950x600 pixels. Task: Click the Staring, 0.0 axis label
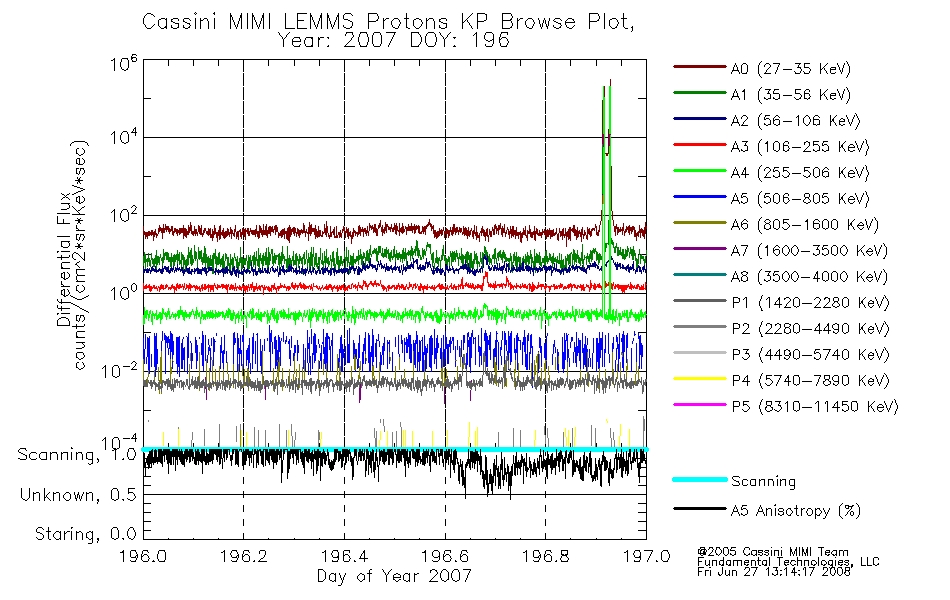point(85,534)
